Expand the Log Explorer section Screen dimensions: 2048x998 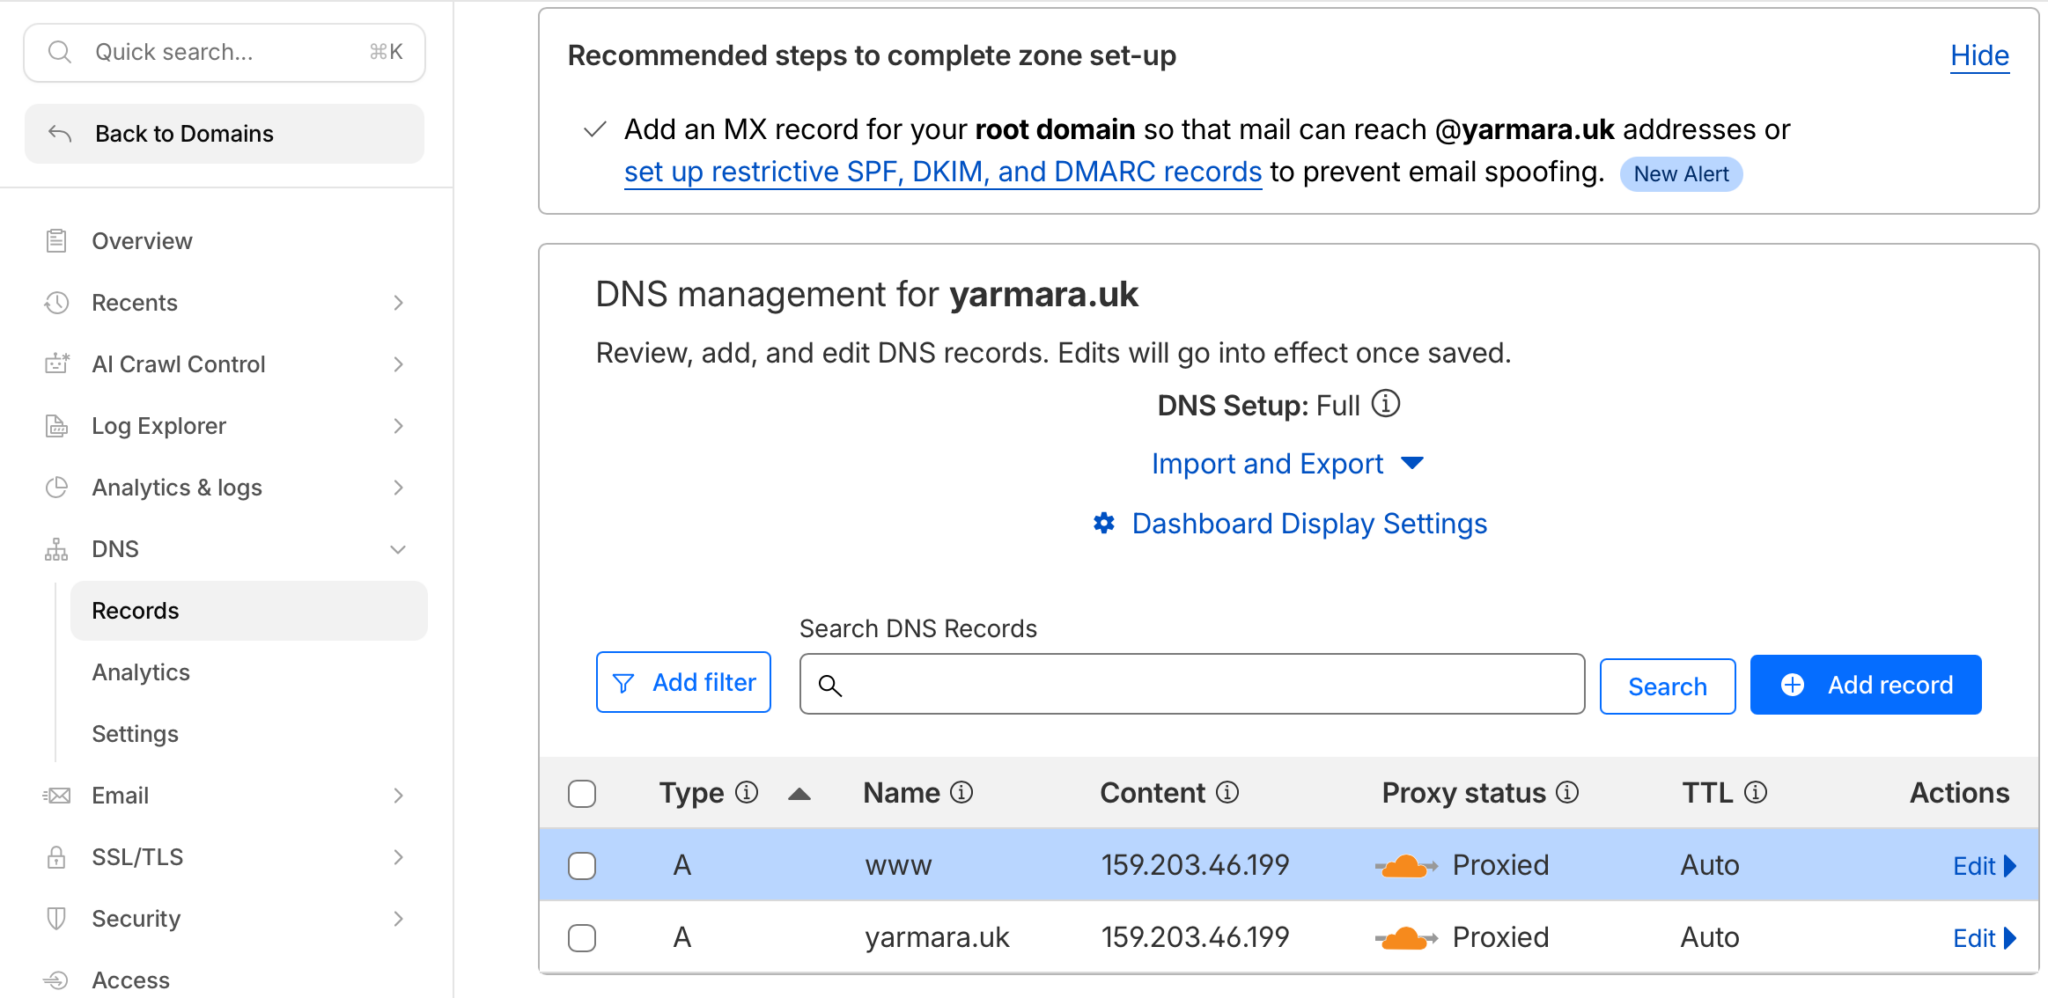click(398, 426)
